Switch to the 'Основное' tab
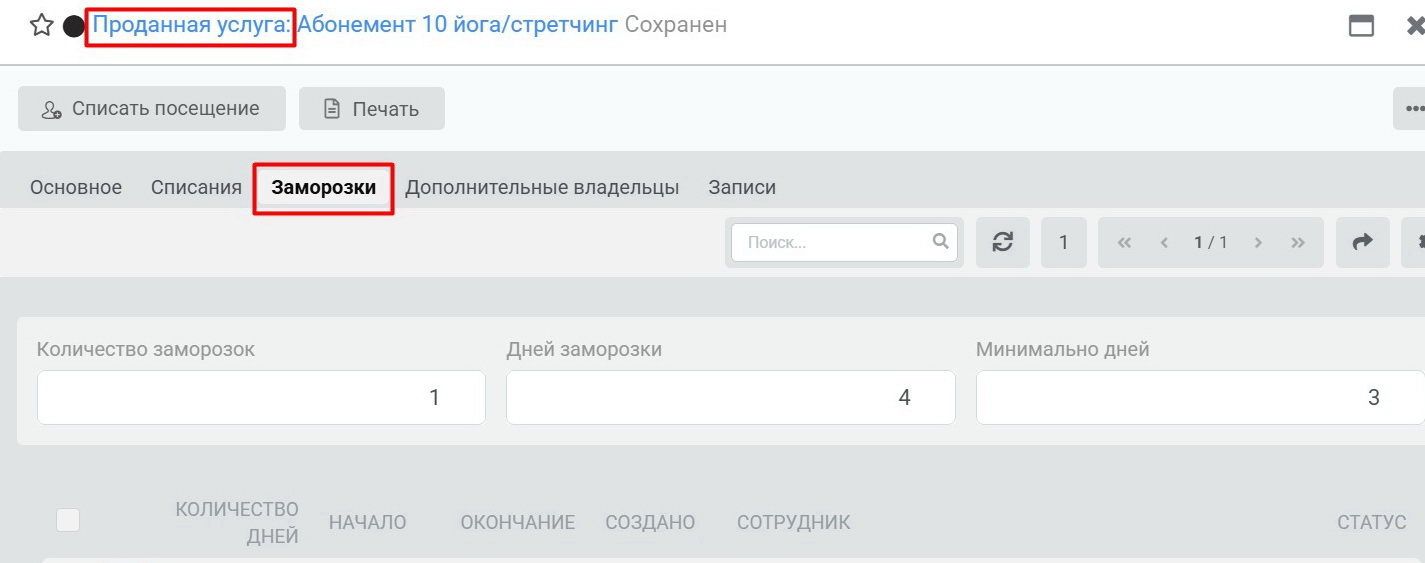1425x563 pixels. click(x=76, y=187)
